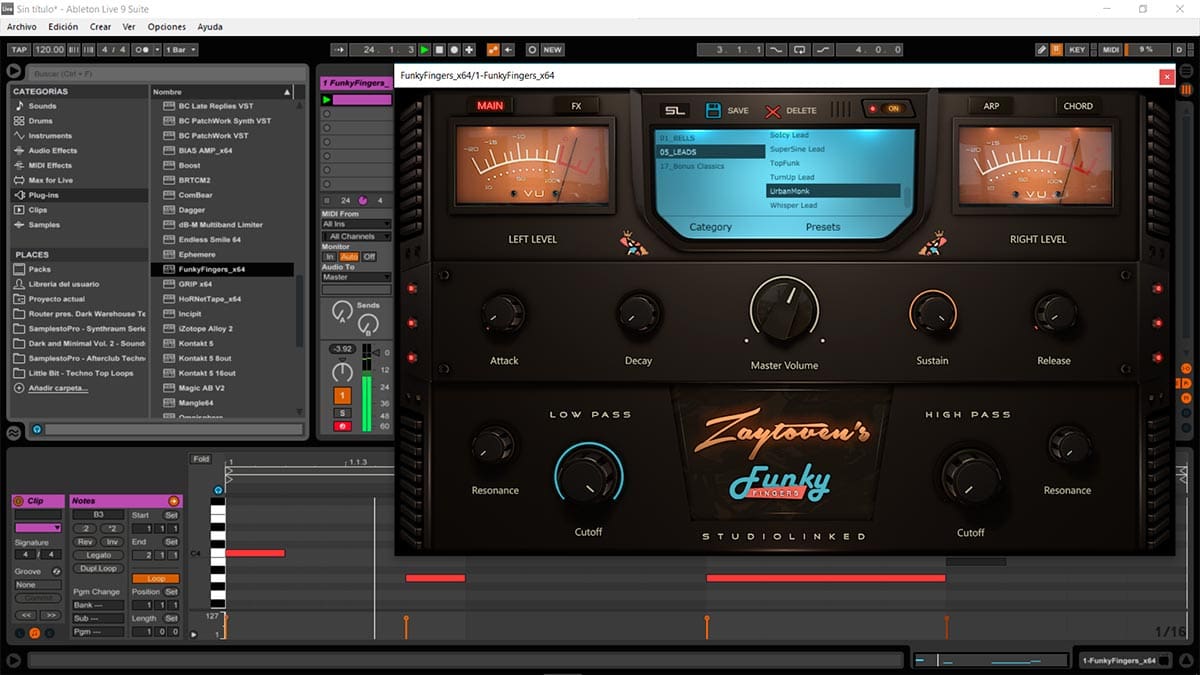Image resolution: width=1200 pixels, height=675 pixels.
Task: Click the plugin SAVE disk icon
Action: tap(714, 110)
